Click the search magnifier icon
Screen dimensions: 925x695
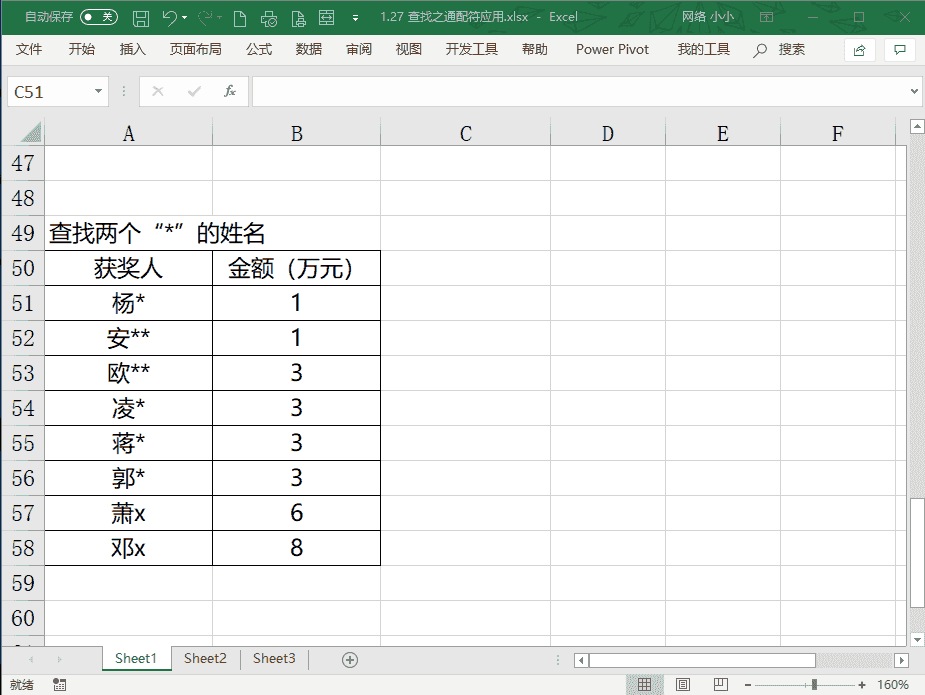760,50
